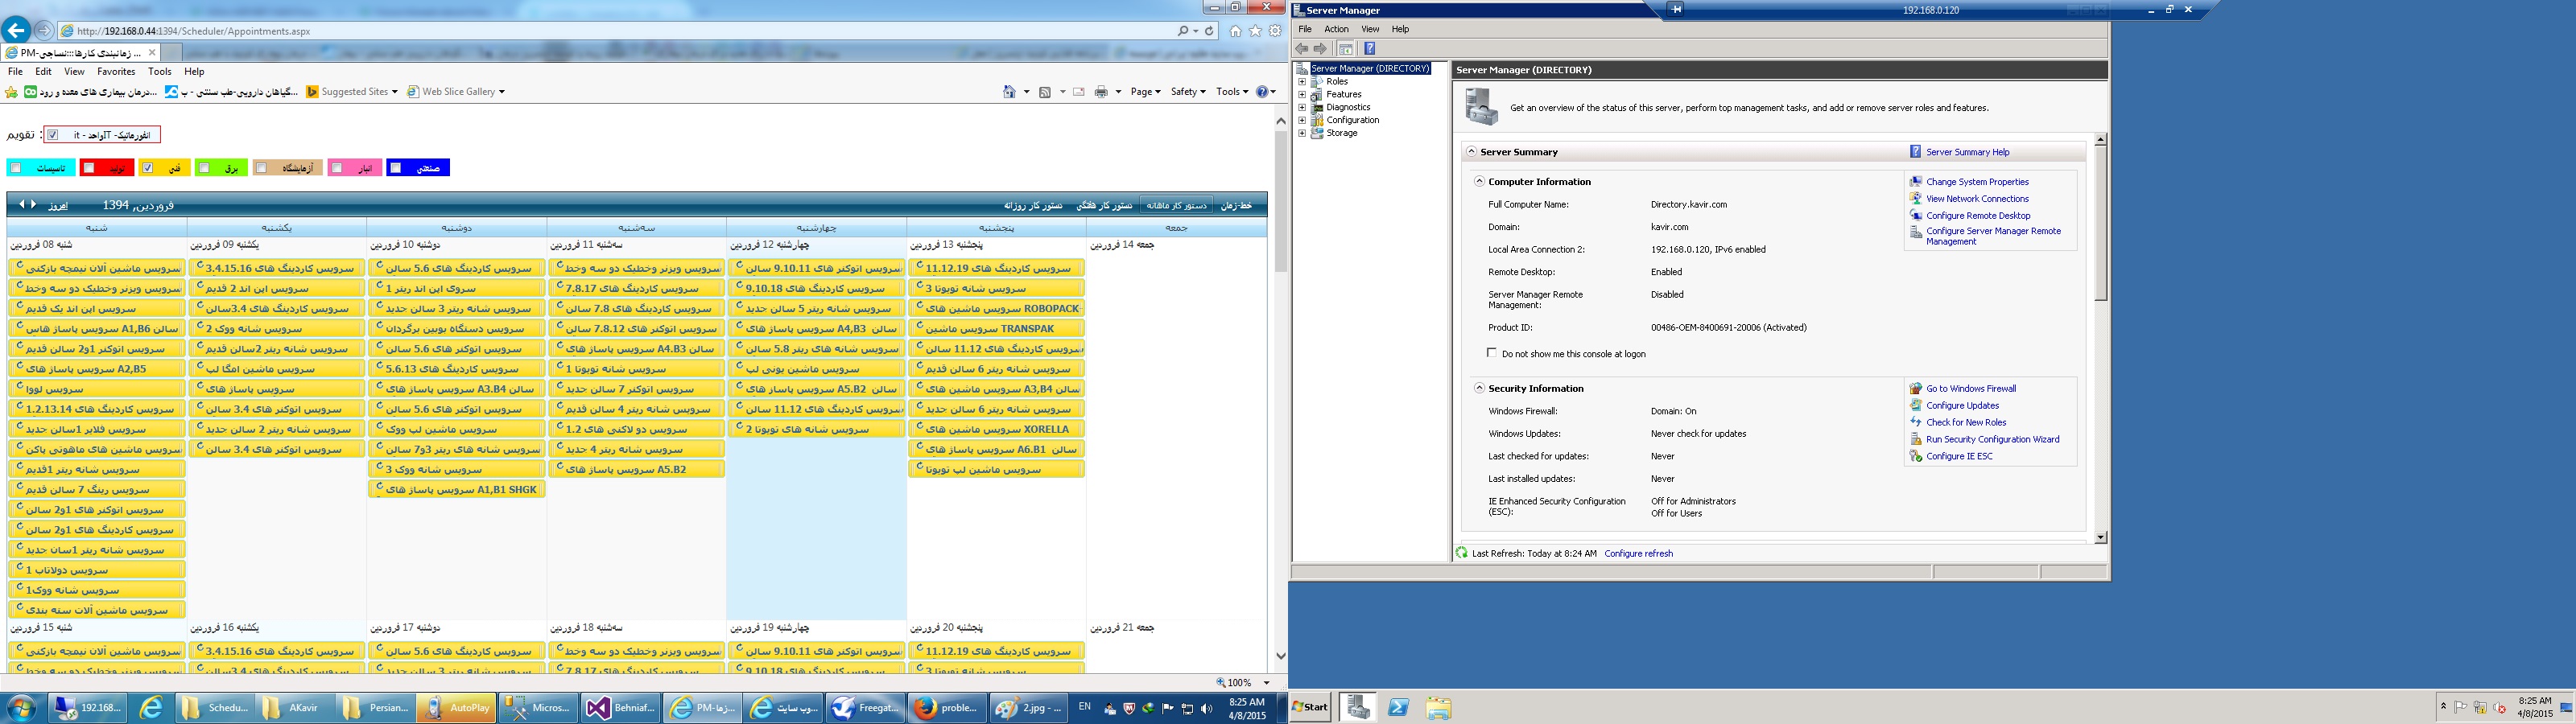Collapse the Computer Information section
2576x724 pixels.
(x=1479, y=182)
